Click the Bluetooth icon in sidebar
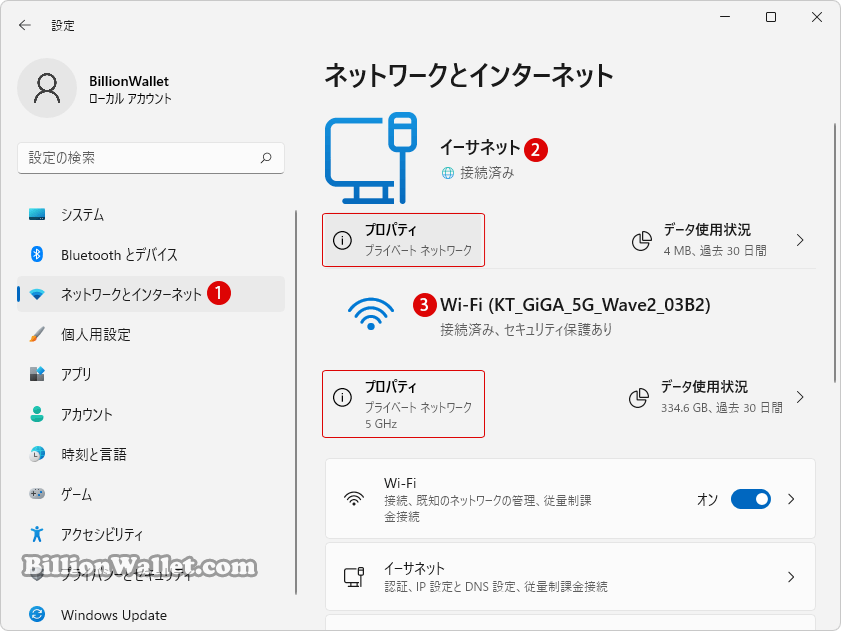Image resolution: width=841 pixels, height=631 pixels. [37, 254]
